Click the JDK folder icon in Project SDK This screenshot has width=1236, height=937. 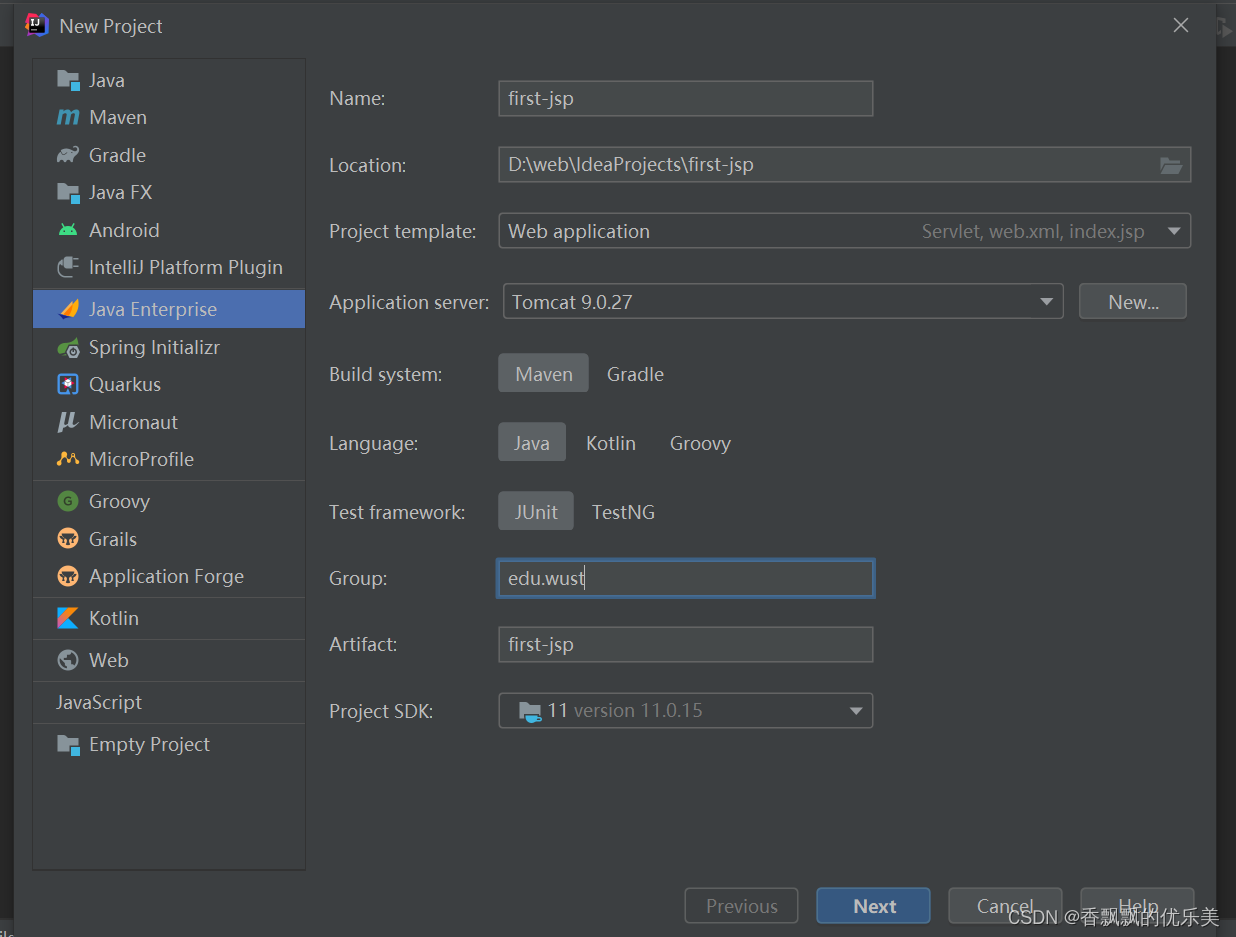pyautogui.click(x=530, y=711)
